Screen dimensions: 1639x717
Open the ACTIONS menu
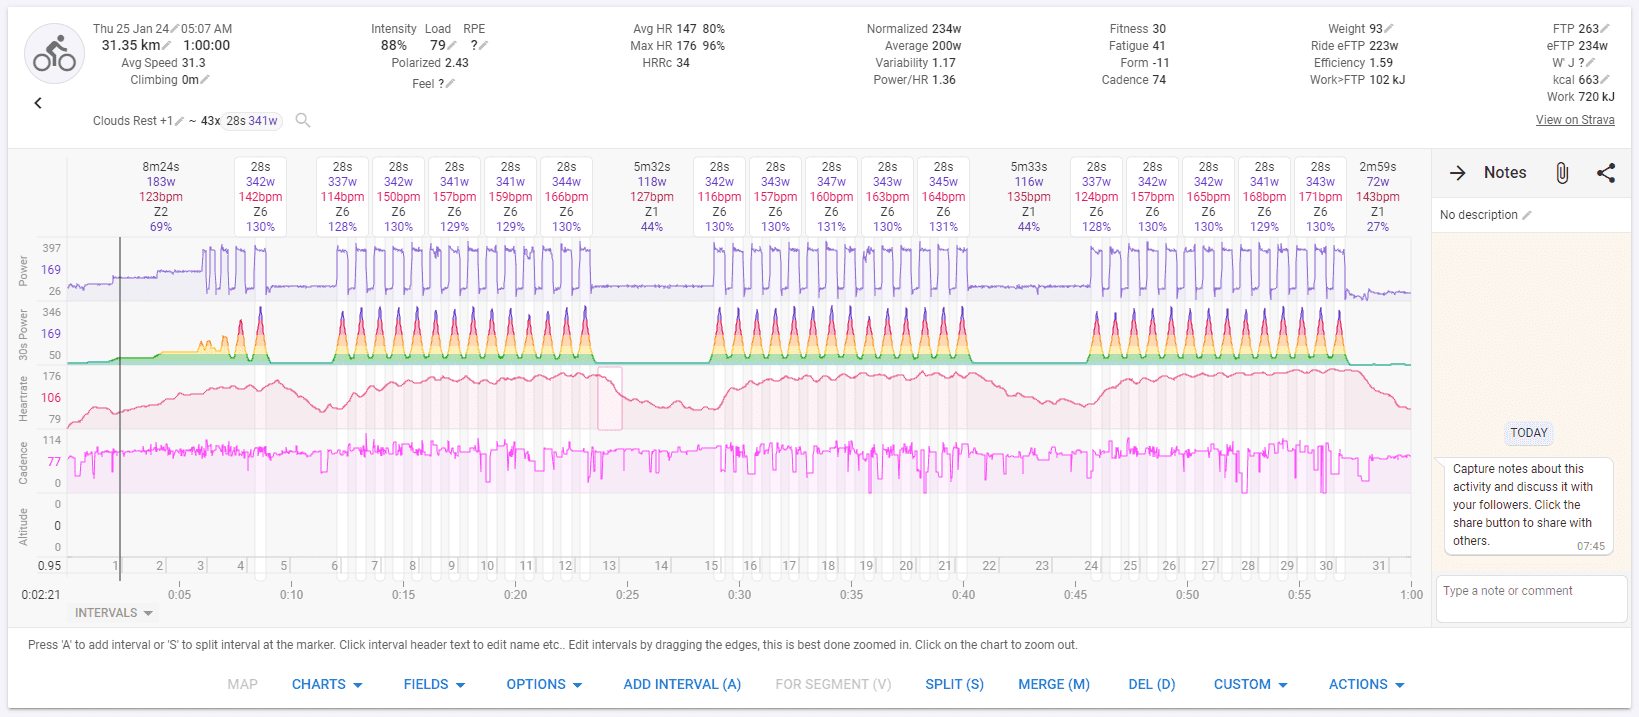[x=1366, y=684]
